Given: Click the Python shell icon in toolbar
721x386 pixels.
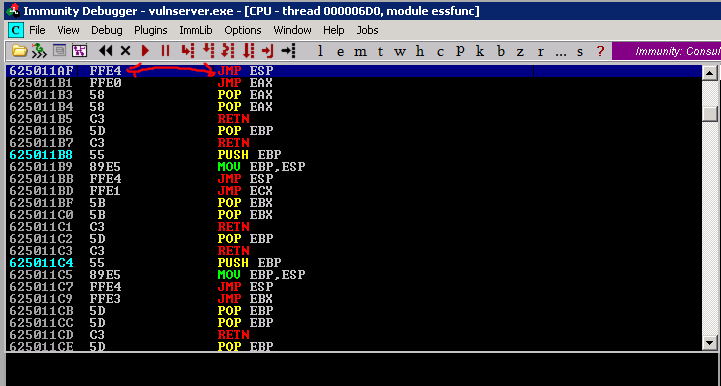Looking at the screenshot, I should click(x=39, y=51).
